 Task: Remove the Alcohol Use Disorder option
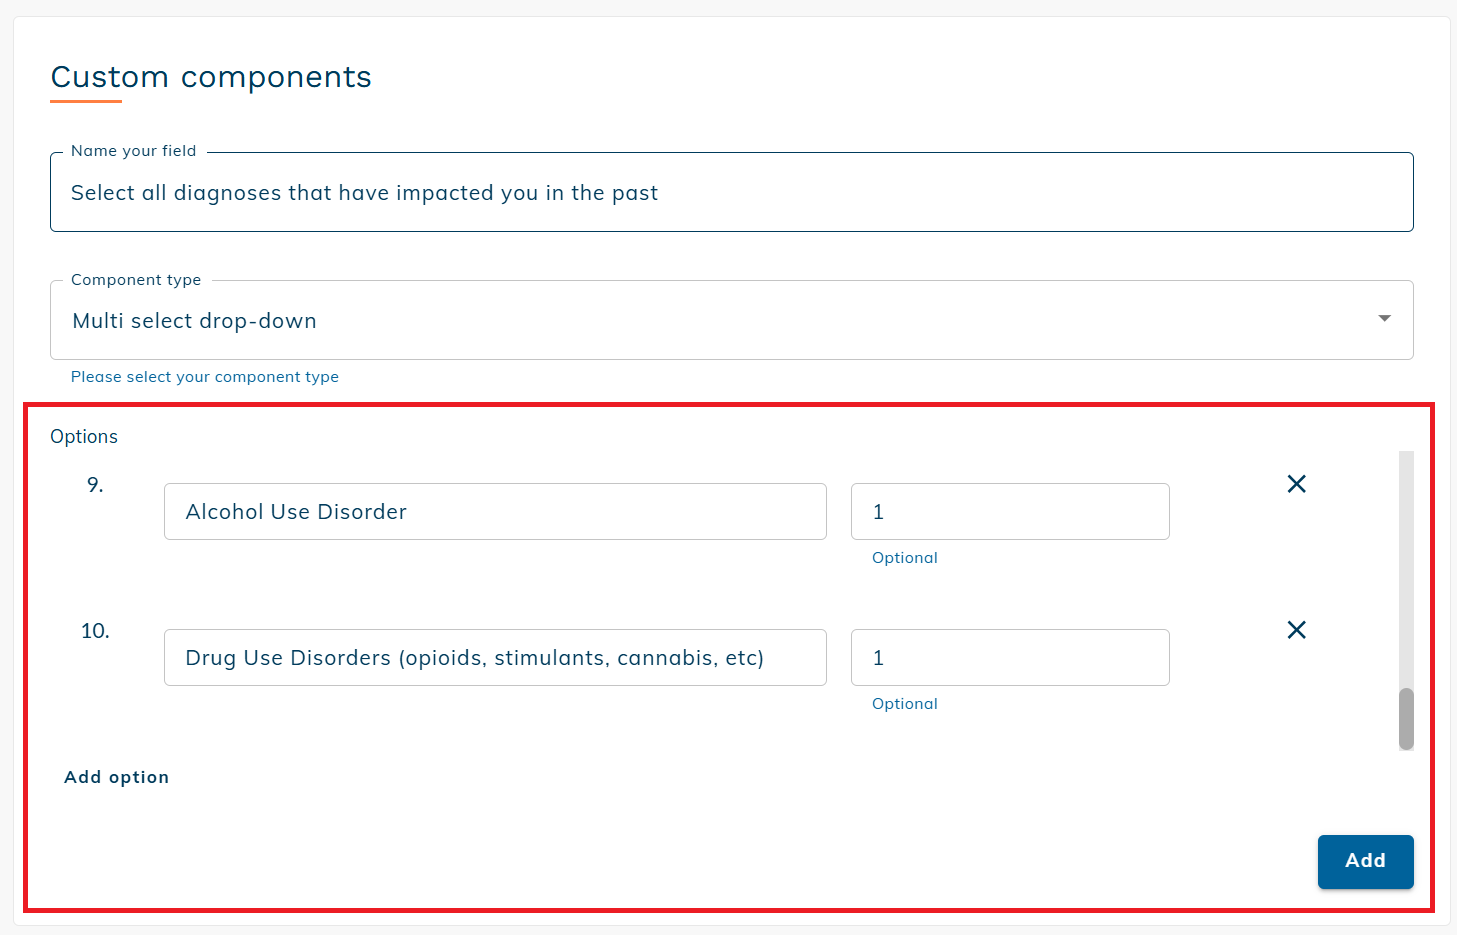(x=1296, y=484)
